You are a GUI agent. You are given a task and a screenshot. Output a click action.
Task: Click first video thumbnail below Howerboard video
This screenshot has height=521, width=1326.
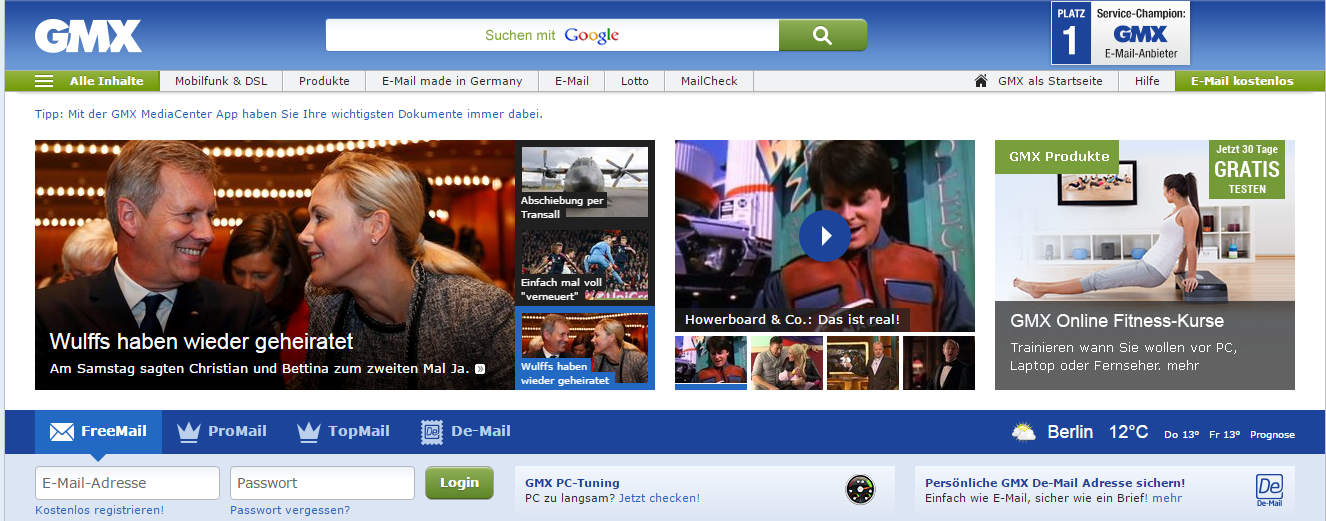tap(711, 362)
